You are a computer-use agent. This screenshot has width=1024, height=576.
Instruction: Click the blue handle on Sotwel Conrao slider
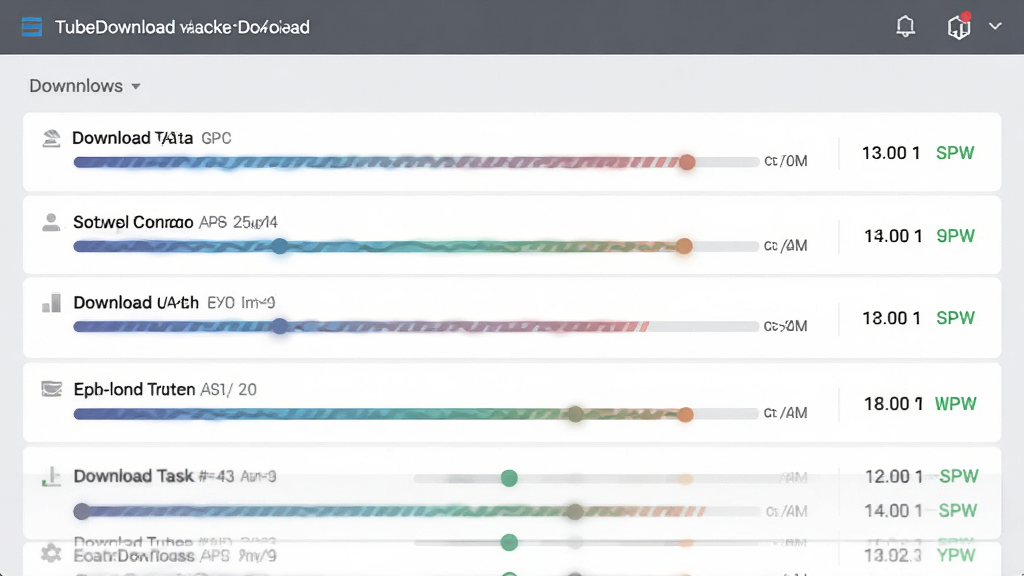280,246
